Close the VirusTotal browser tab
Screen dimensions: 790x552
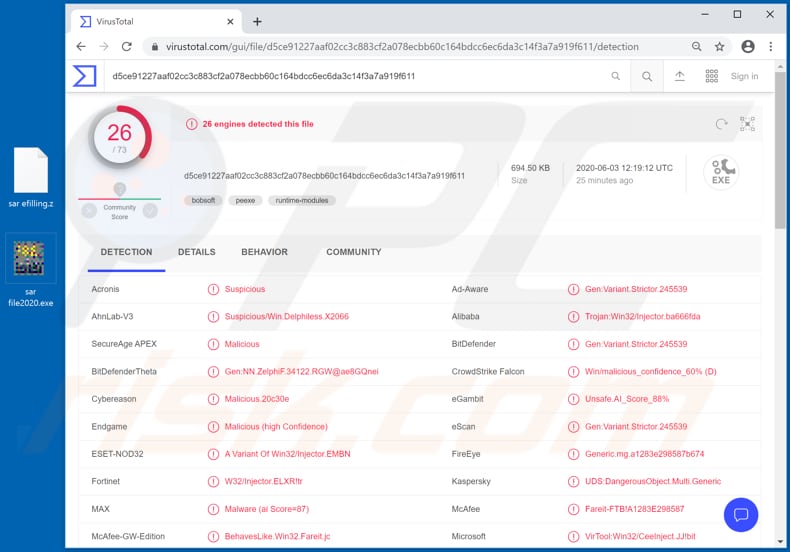[x=230, y=22]
